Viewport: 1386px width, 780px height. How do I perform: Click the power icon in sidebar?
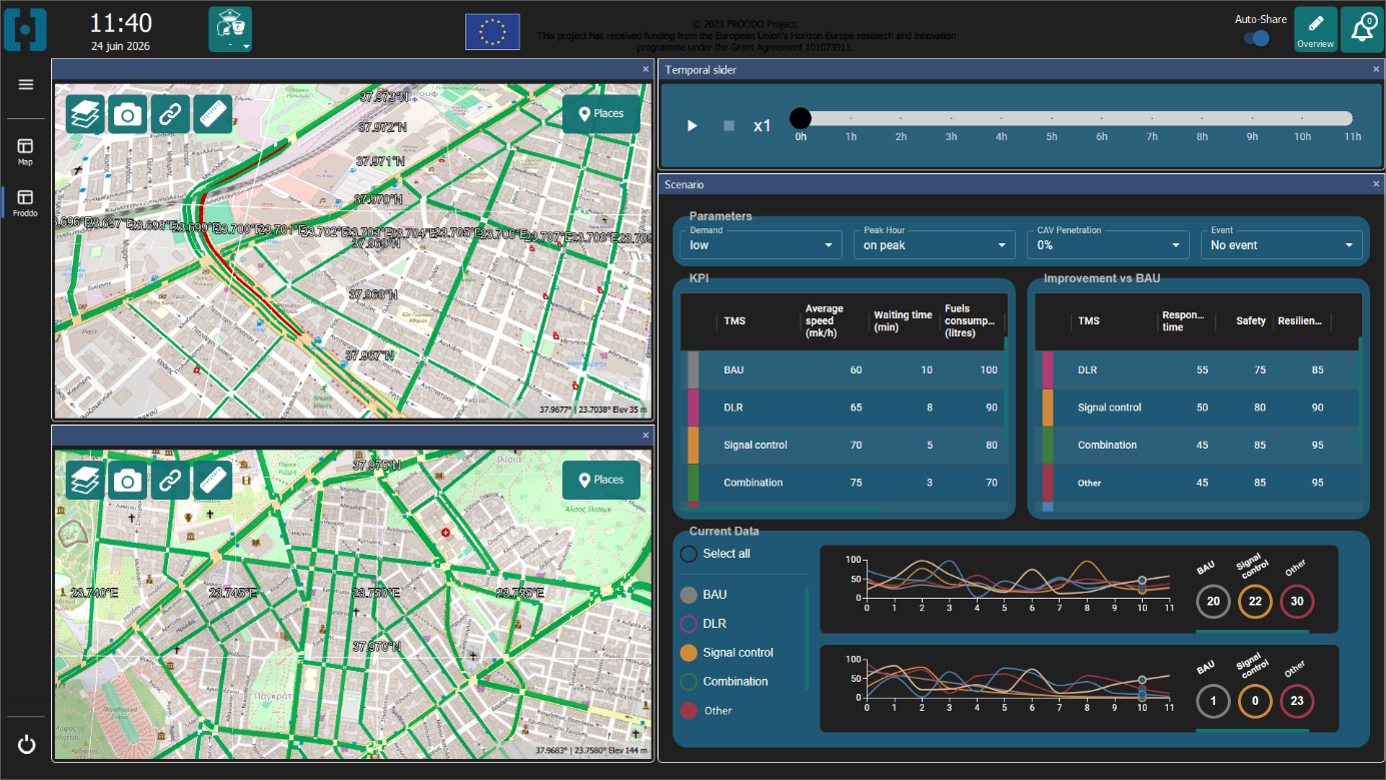tap(26, 744)
